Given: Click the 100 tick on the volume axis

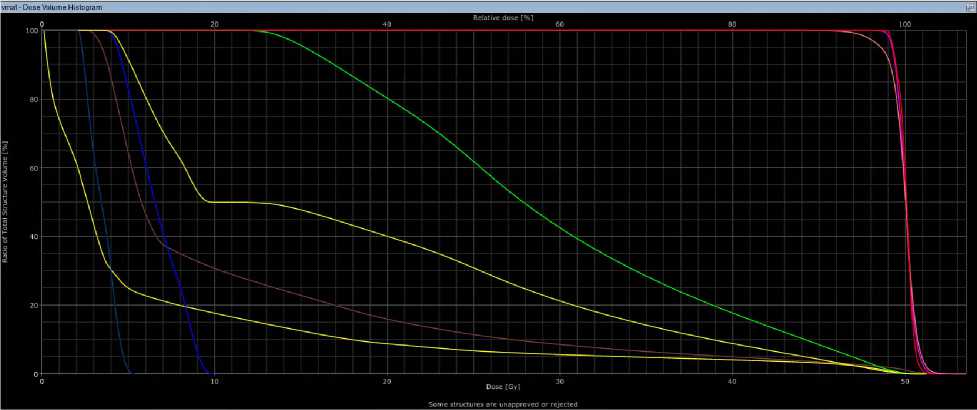Looking at the screenshot, I should coord(33,30).
